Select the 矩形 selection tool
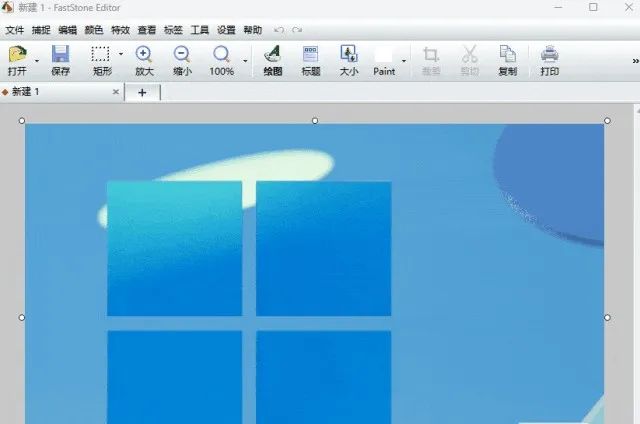This screenshot has height=424, width=640. tap(102, 60)
